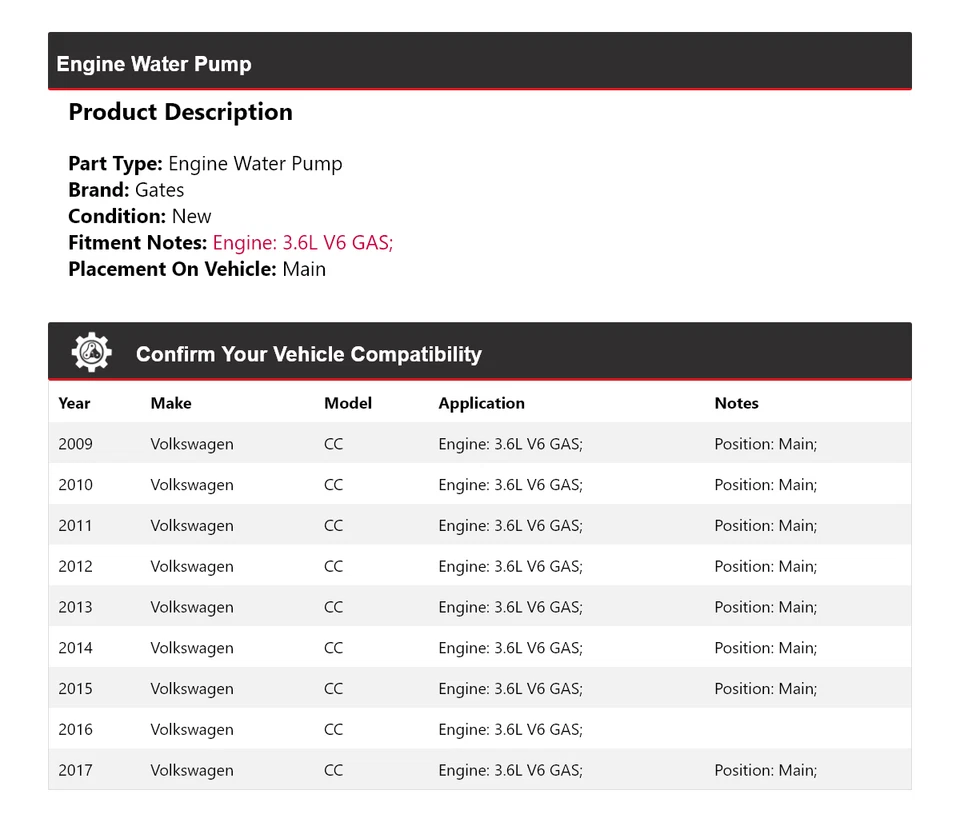This screenshot has width=960, height=822.
Task: Click Position: Main in the 2017 row
Action: point(765,771)
